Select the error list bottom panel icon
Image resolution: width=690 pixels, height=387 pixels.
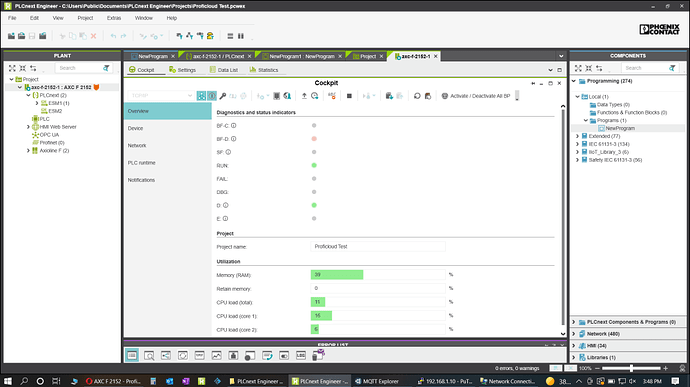[x=132, y=355]
